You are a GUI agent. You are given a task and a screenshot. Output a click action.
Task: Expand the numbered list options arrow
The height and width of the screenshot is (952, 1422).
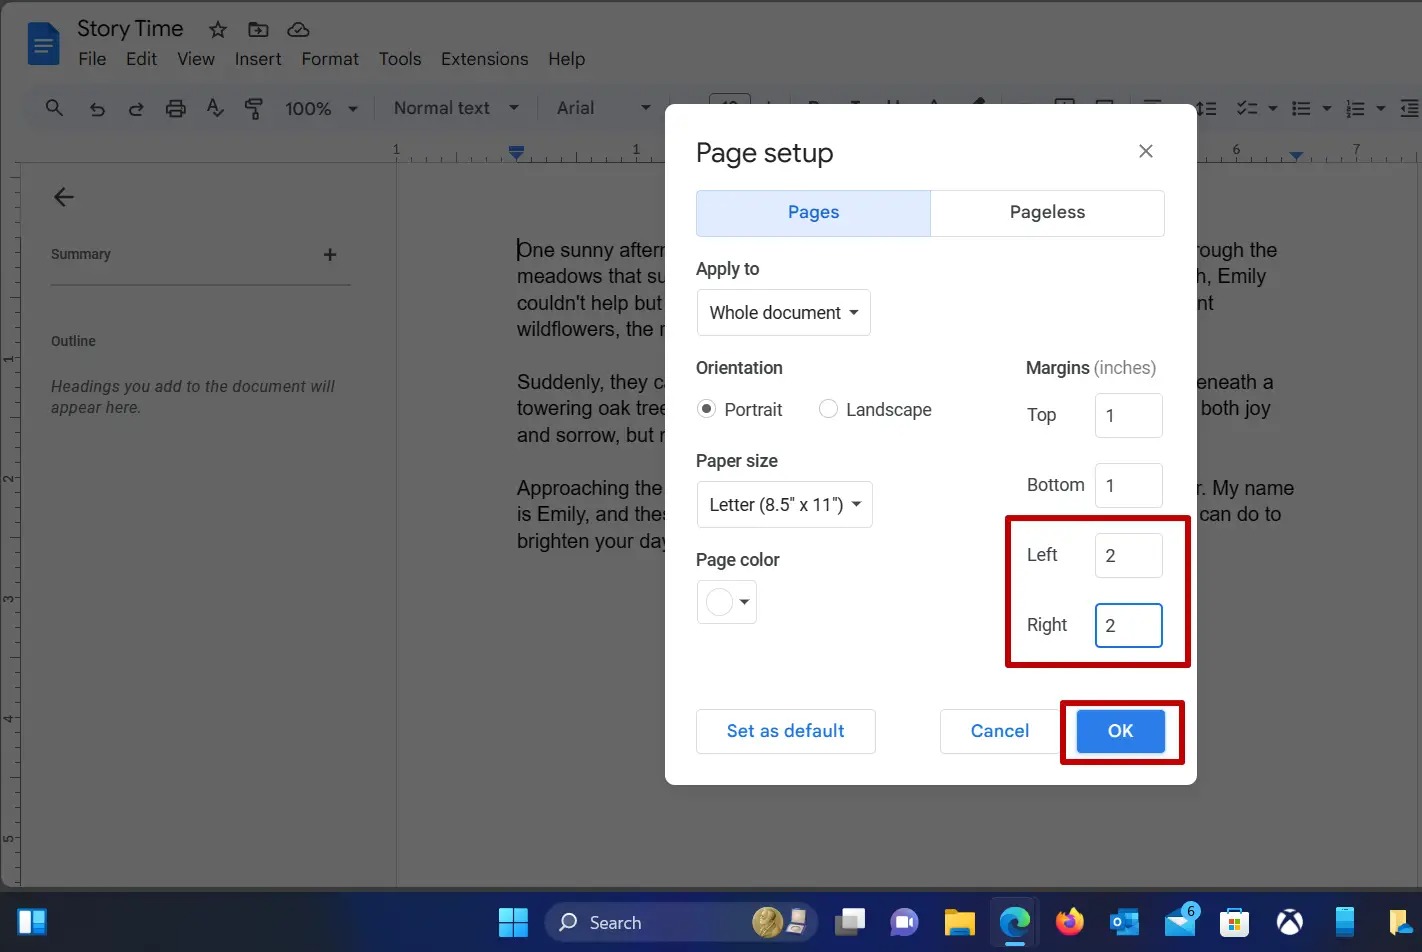1381,108
